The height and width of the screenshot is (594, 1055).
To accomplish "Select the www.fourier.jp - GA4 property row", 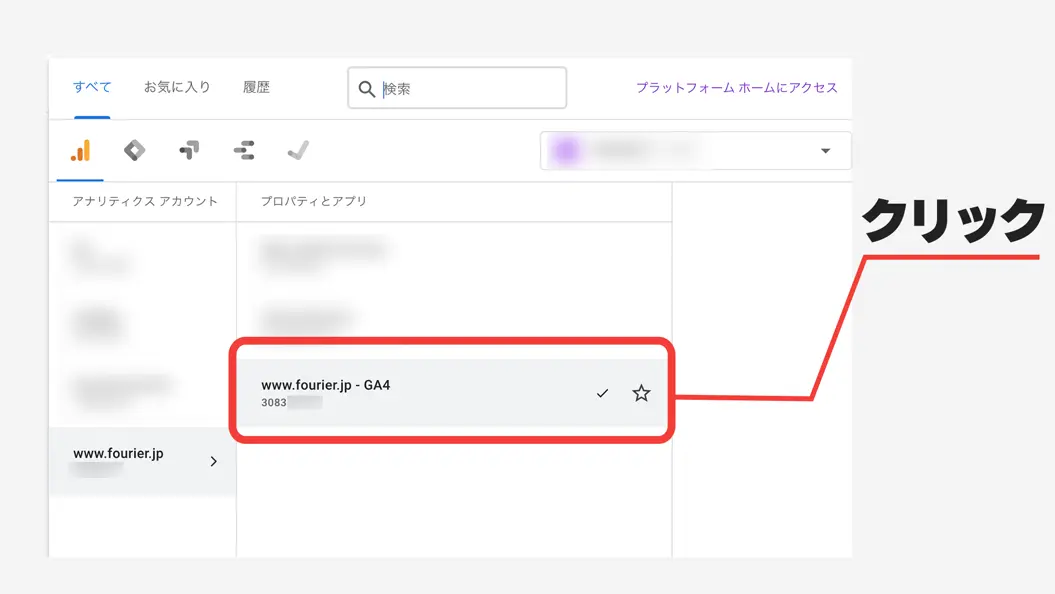I will coord(453,393).
